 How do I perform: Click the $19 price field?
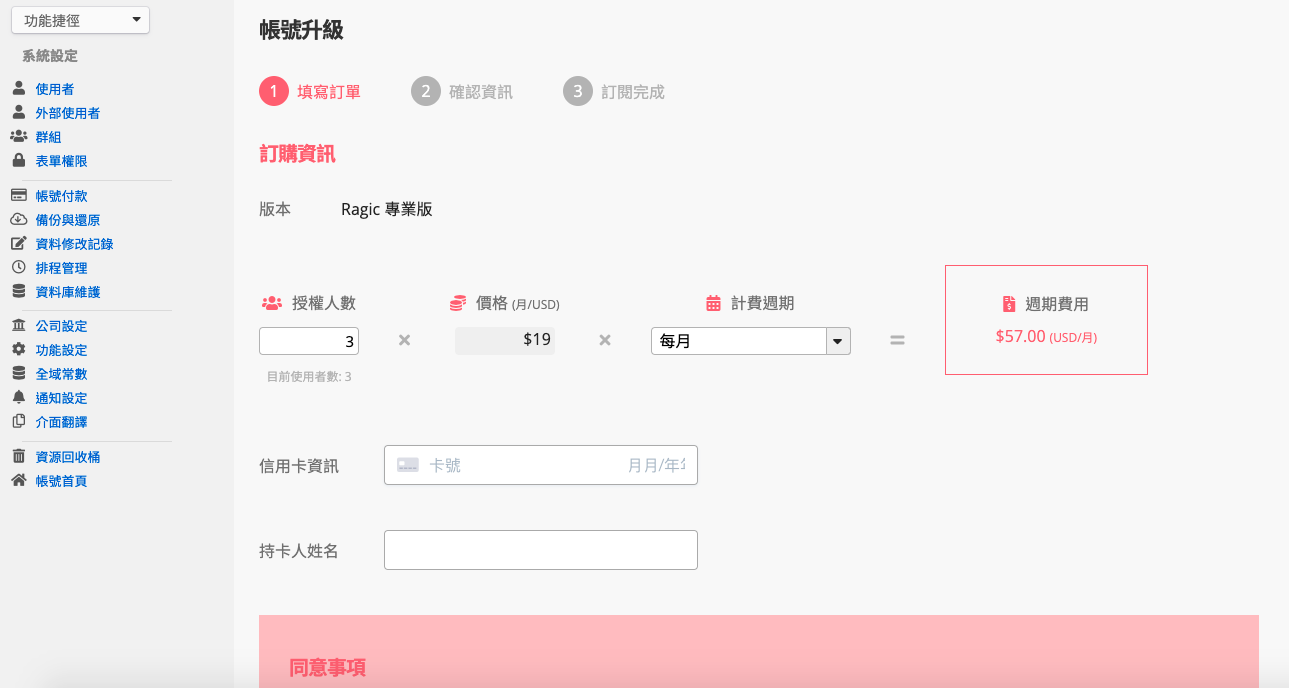click(x=505, y=340)
